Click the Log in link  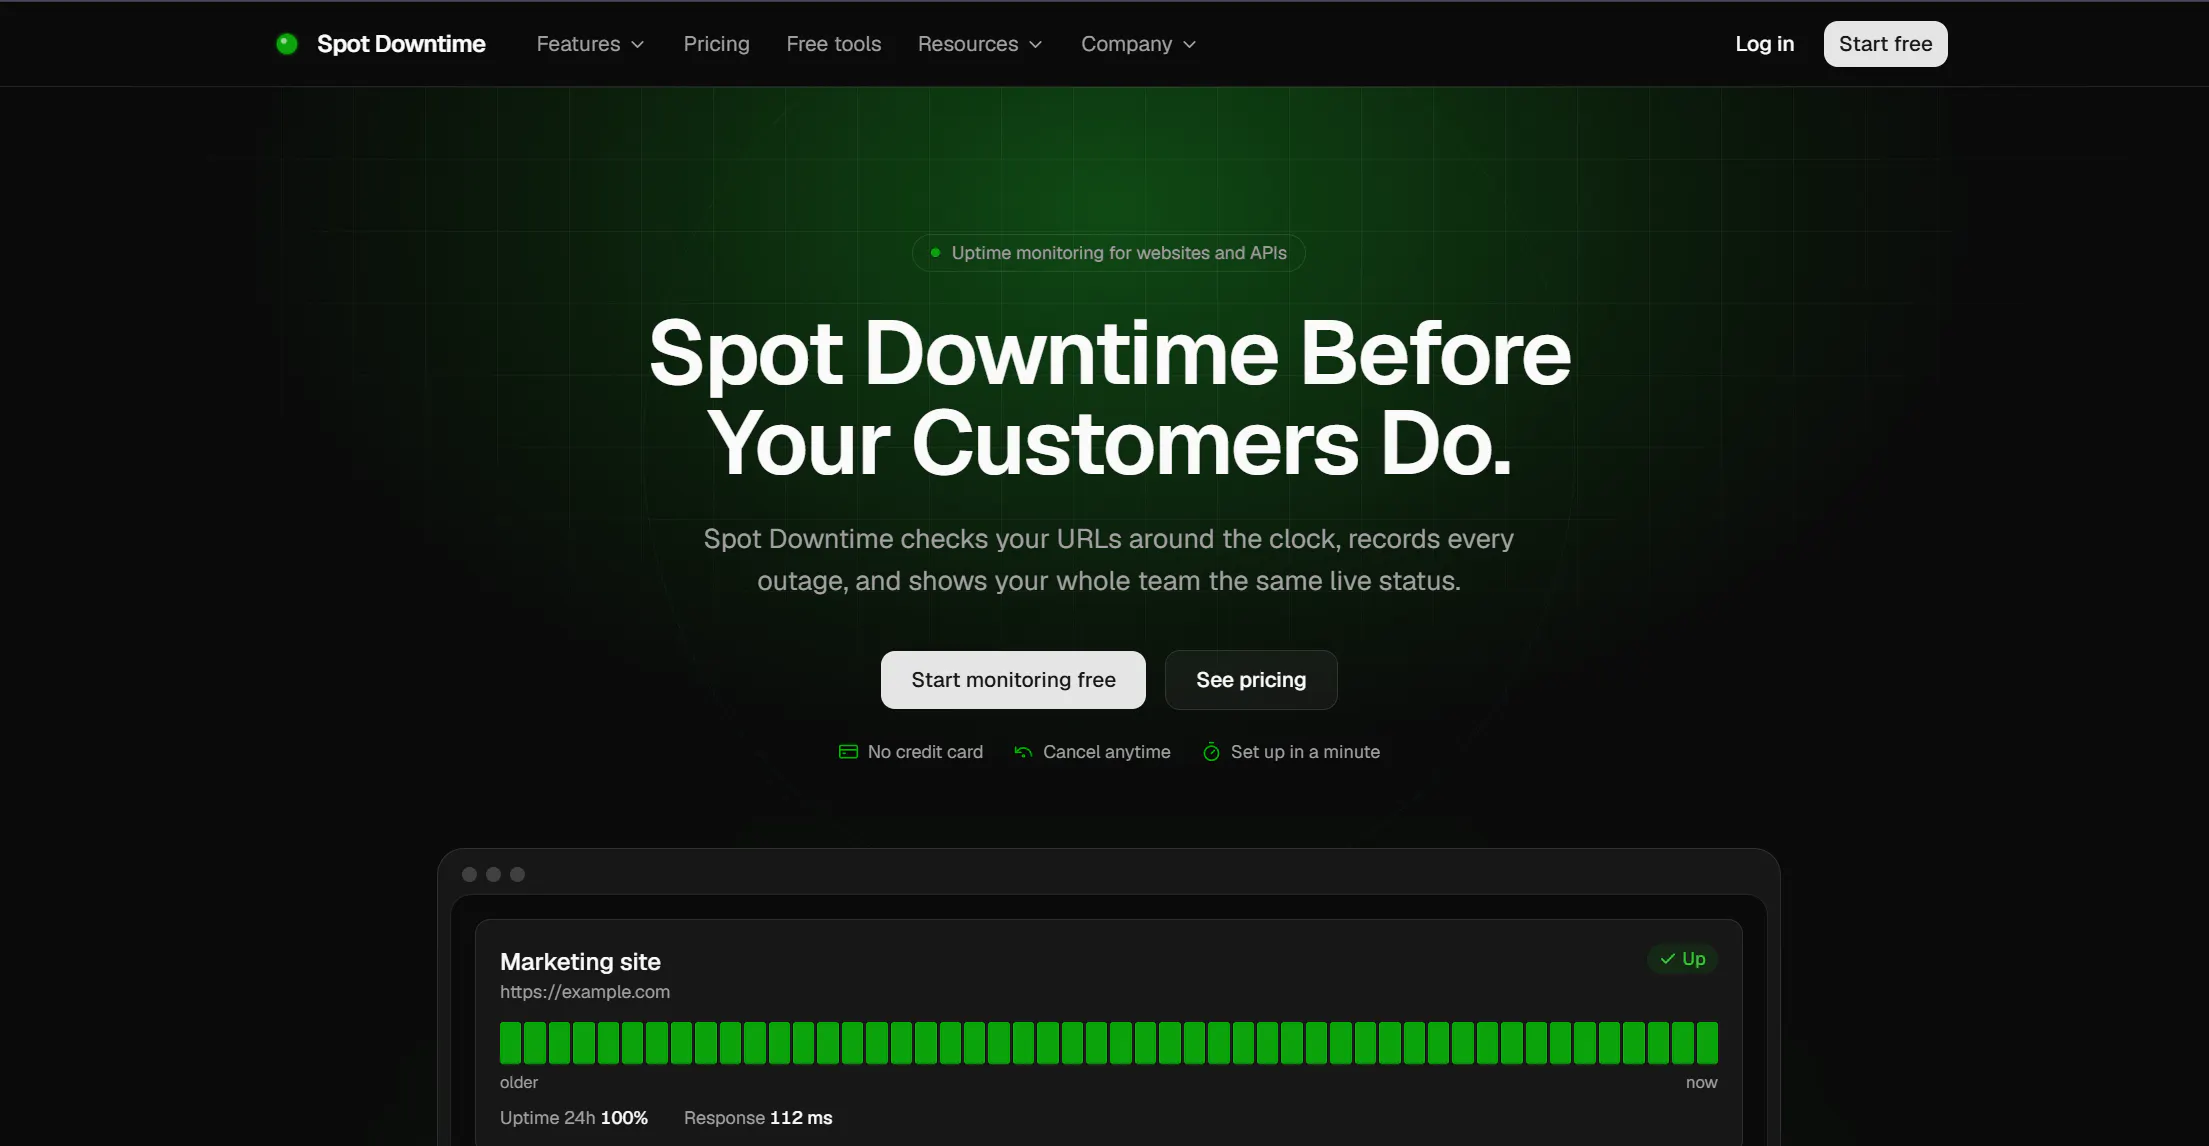1764,44
